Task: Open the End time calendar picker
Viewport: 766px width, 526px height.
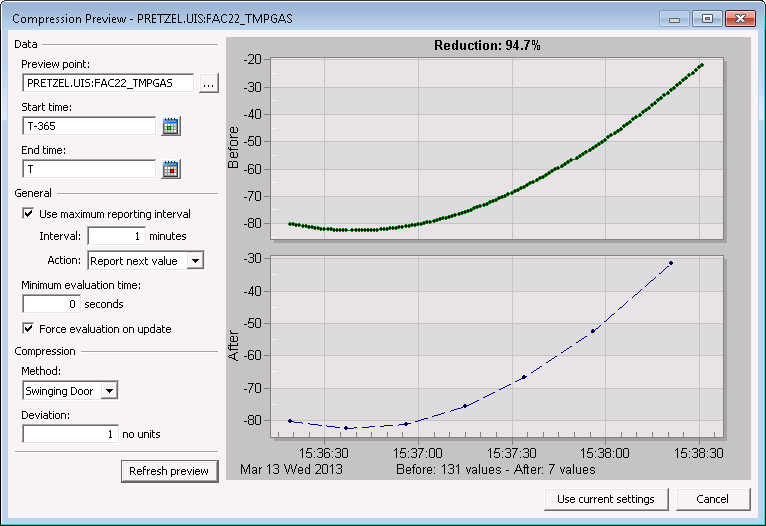Action: (170, 169)
